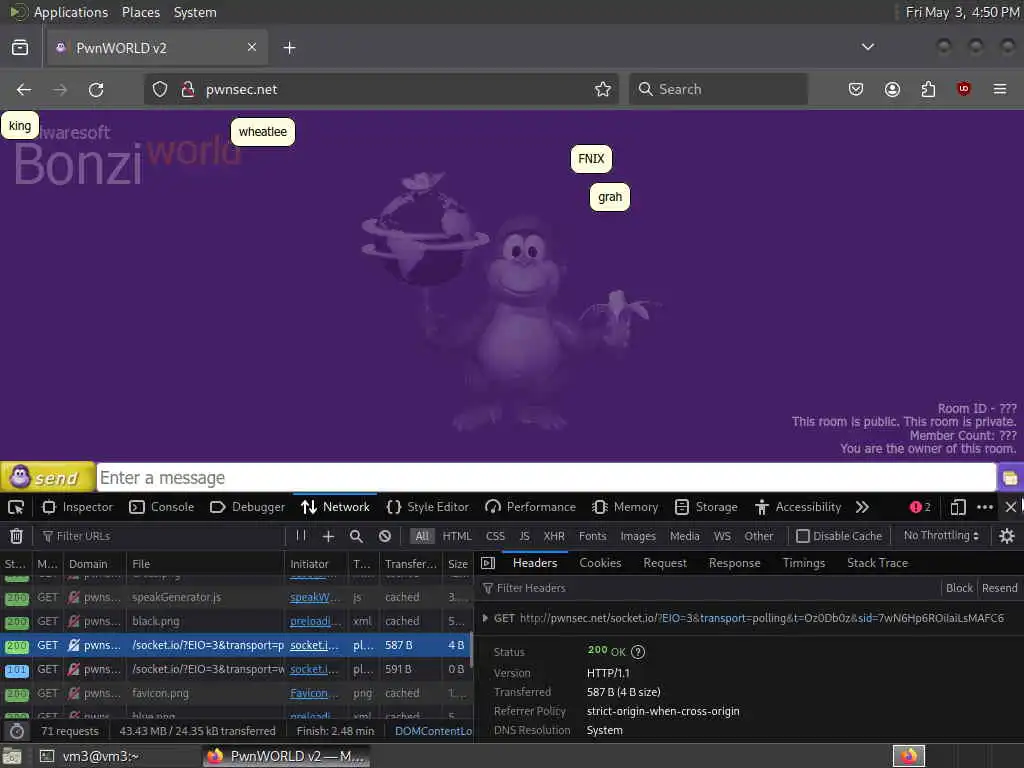Filter network requests by JS

(x=524, y=536)
